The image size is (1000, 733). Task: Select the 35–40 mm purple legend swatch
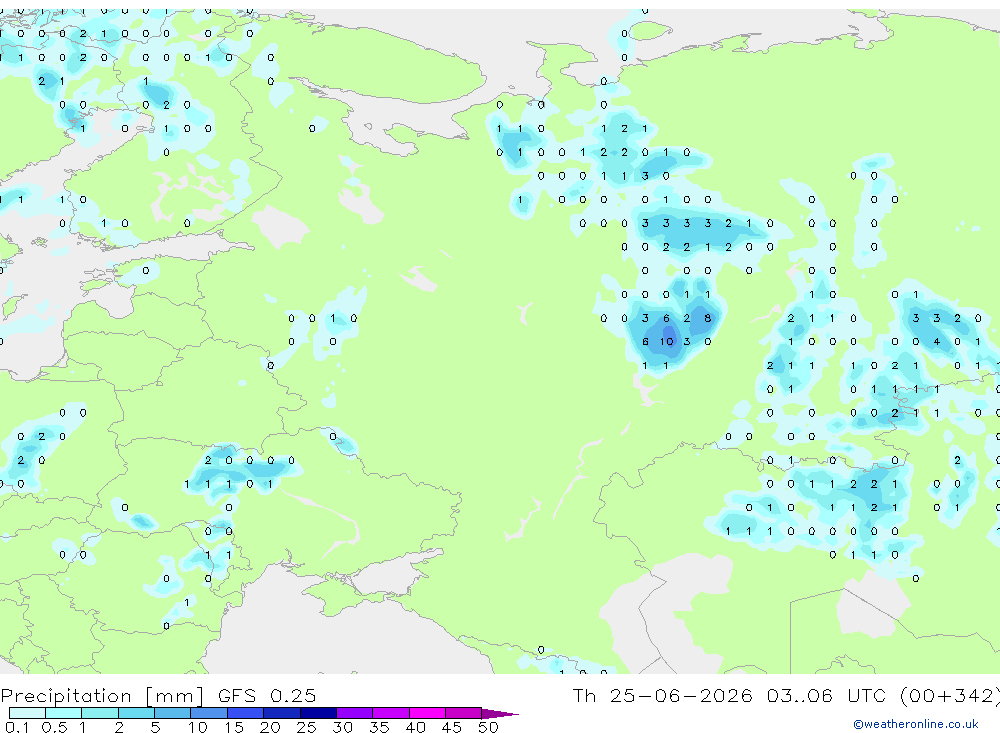click(391, 713)
